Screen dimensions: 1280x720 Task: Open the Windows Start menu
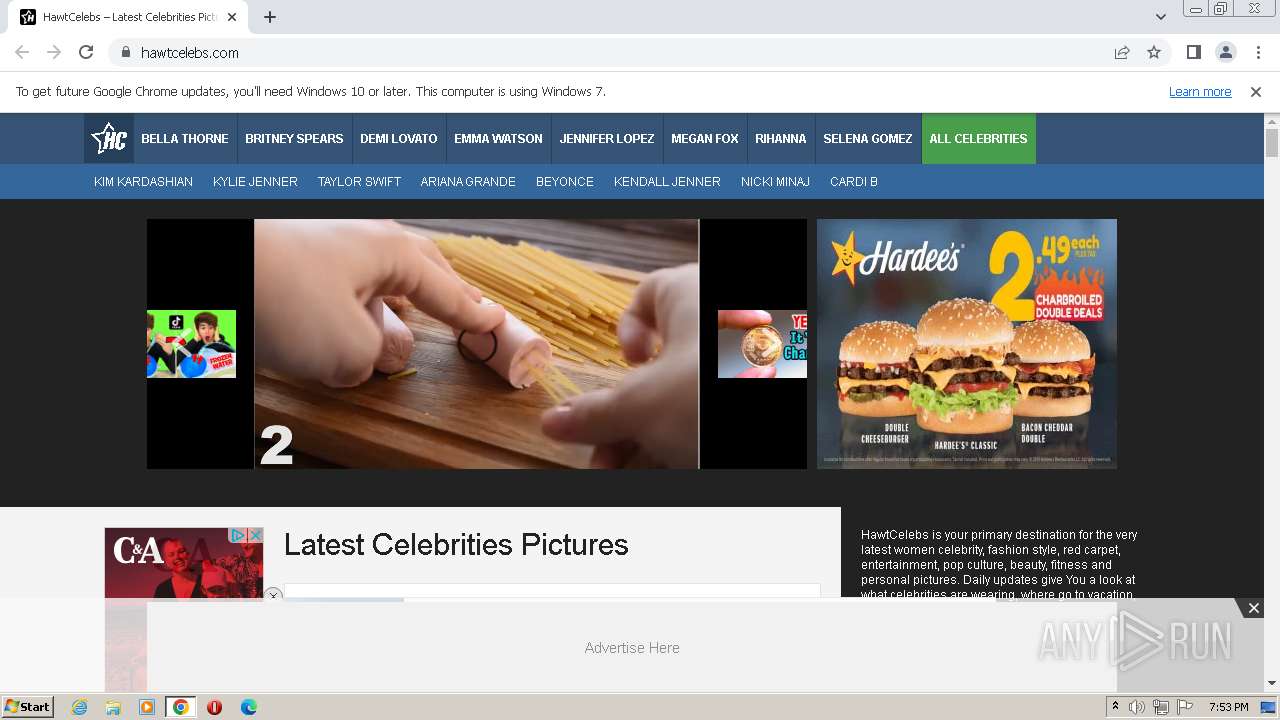28,707
